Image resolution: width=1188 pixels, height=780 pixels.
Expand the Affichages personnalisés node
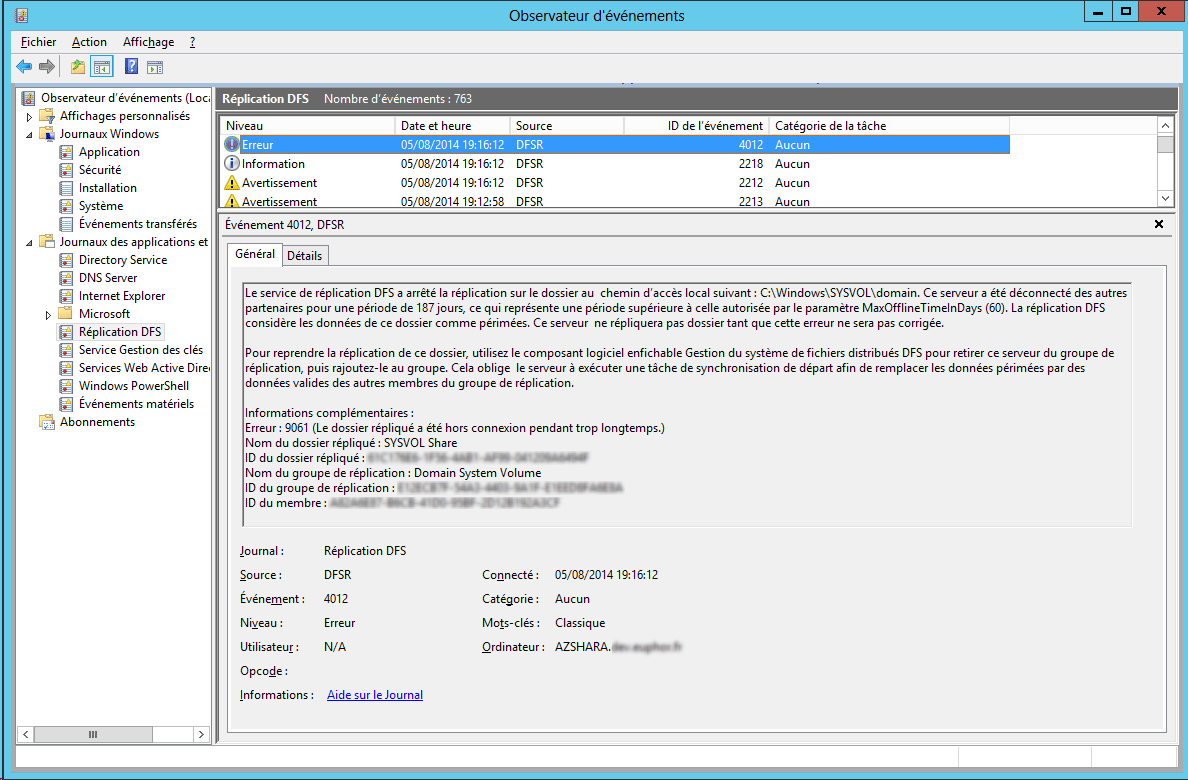(30, 116)
